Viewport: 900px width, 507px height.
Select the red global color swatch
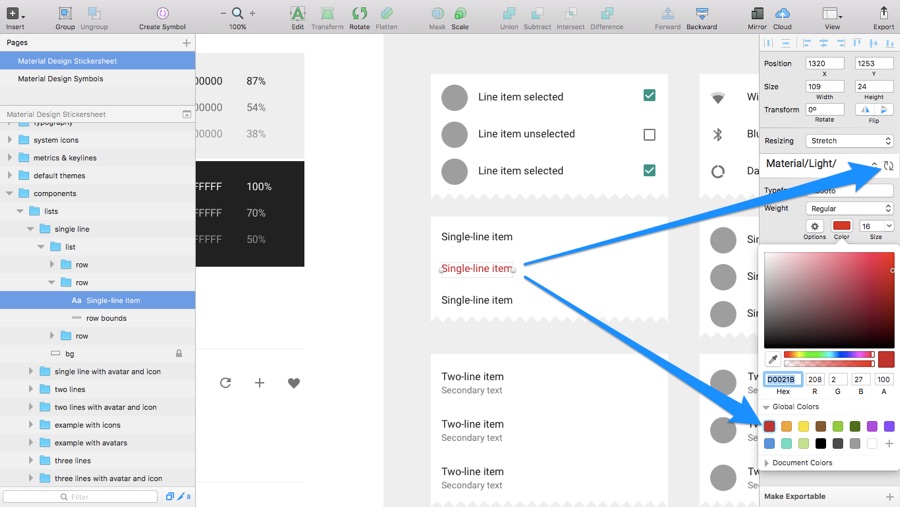click(769, 426)
